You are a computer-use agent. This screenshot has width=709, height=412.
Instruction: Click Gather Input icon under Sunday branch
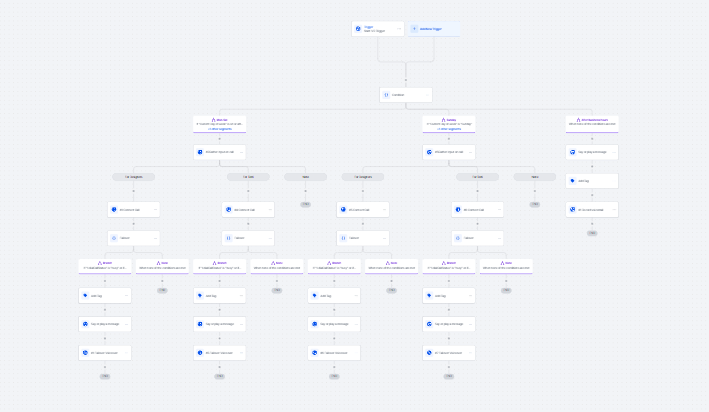click(429, 152)
